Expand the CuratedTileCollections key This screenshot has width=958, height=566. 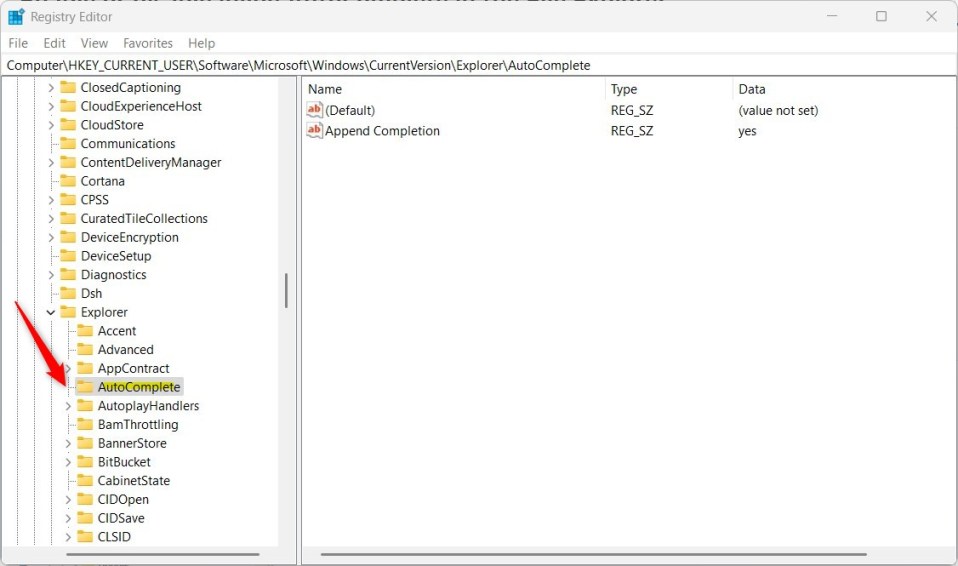(x=51, y=219)
